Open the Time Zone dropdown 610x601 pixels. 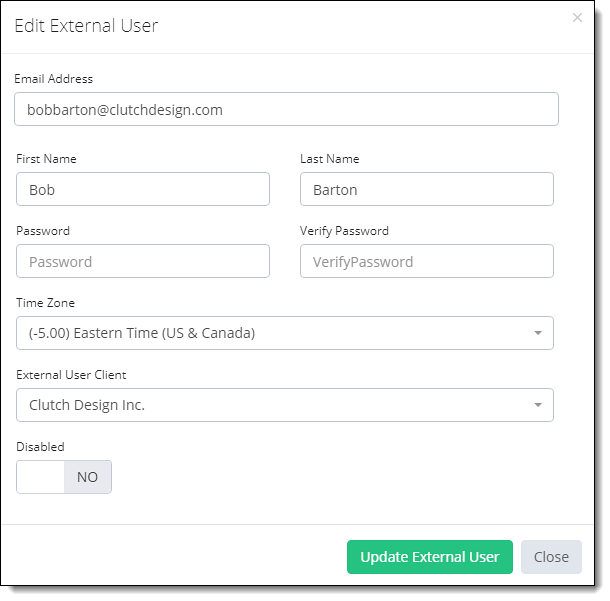coord(285,333)
